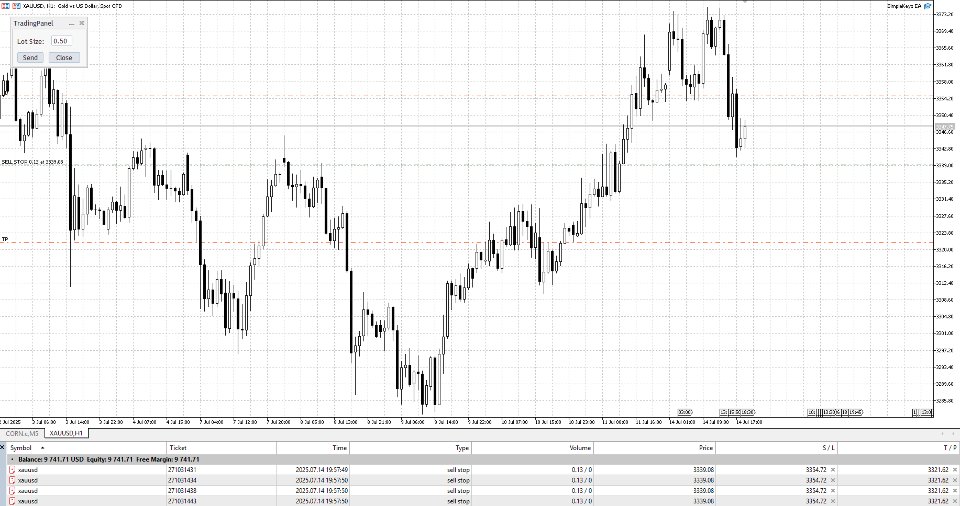Sort orders by the Price column header
960x506 pixels.
[x=654, y=448]
